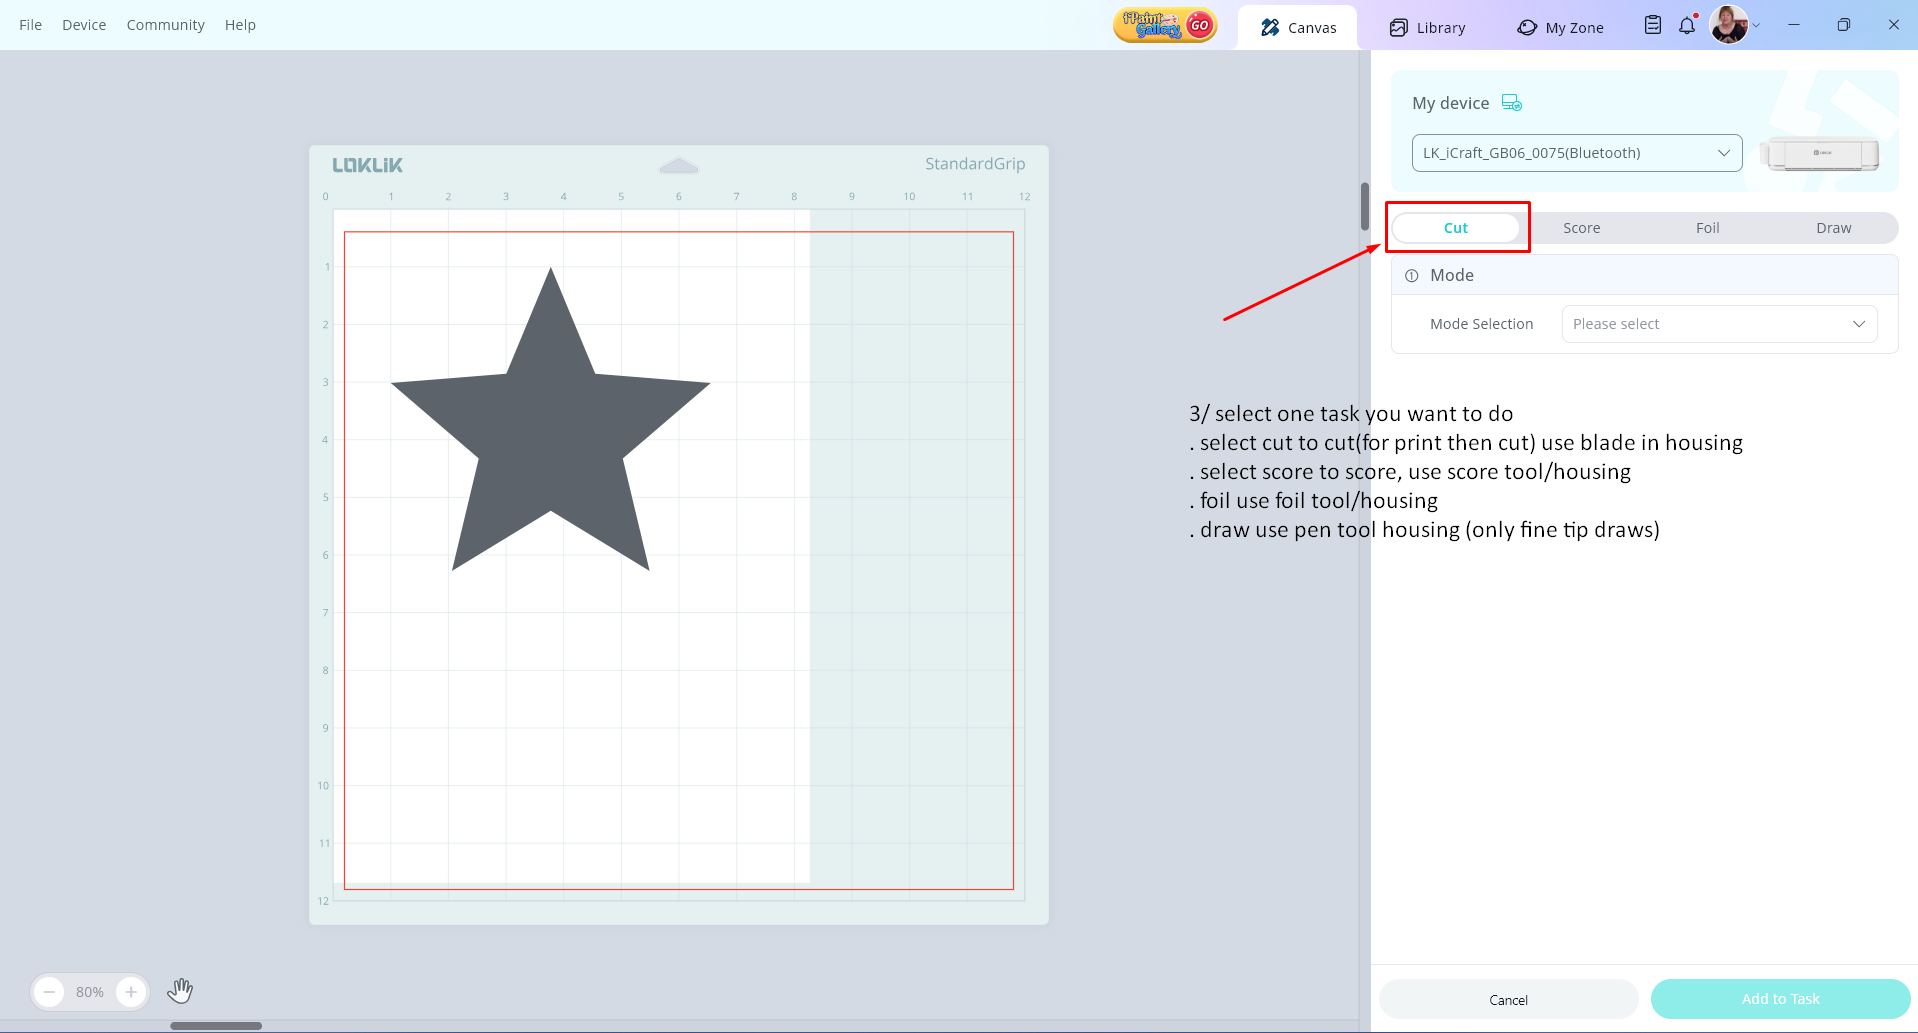This screenshot has width=1918, height=1033.
Task: Switch operation to Draw
Action: click(1833, 228)
